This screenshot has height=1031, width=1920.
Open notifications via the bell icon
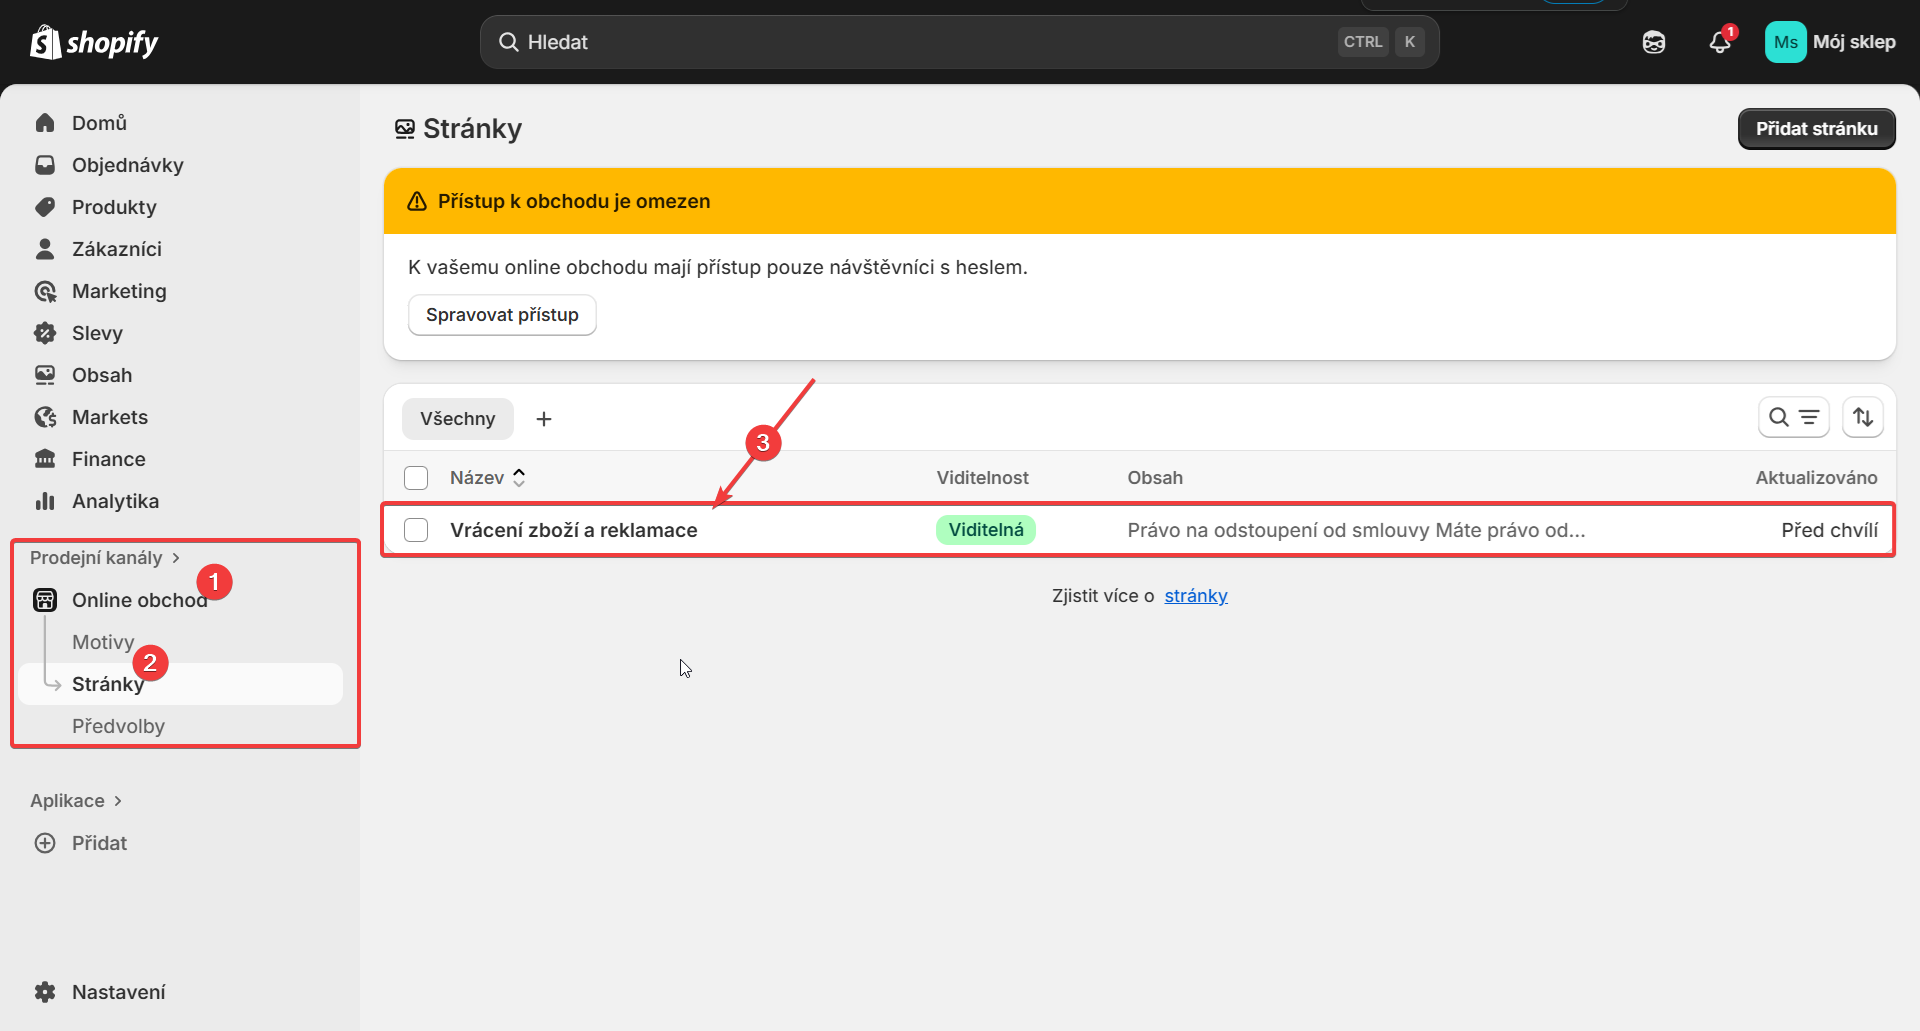(x=1720, y=42)
